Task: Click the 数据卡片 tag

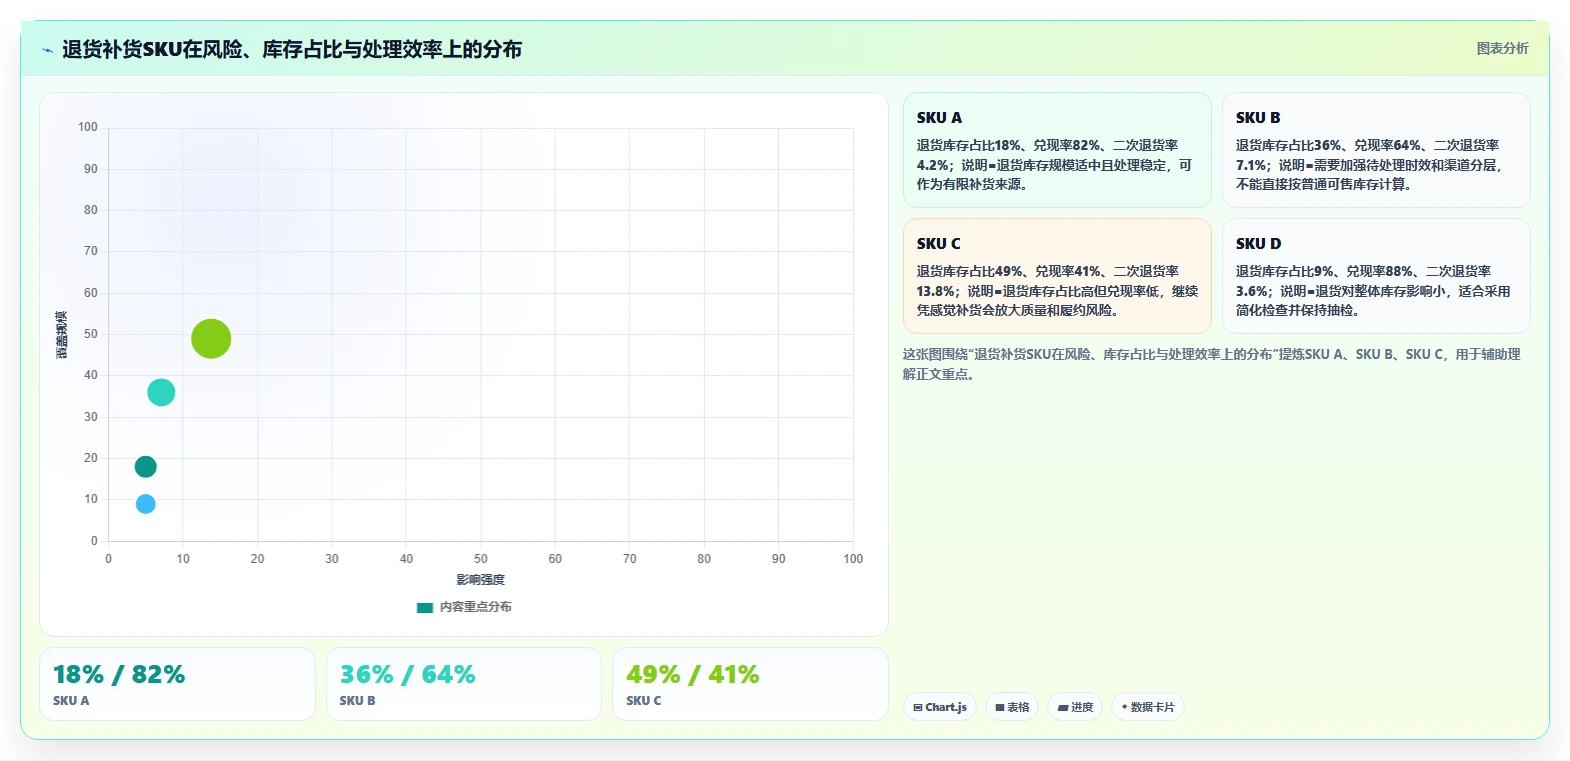Action: (1148, 707)
